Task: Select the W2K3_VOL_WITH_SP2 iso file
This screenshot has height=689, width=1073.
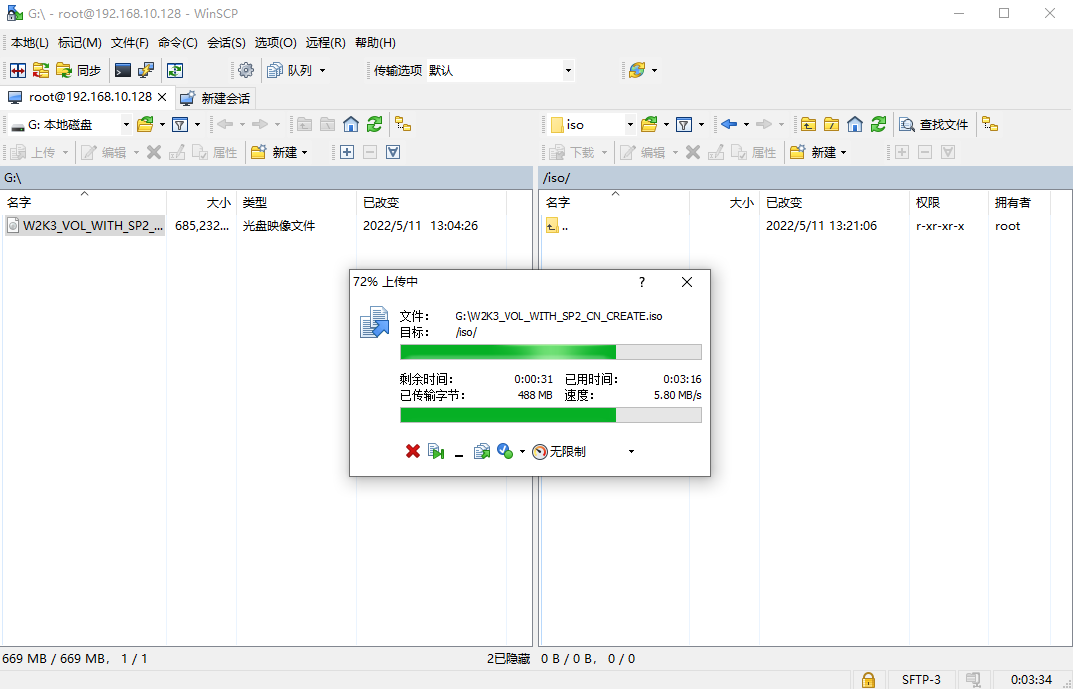Action: click(x=85, y=226)
